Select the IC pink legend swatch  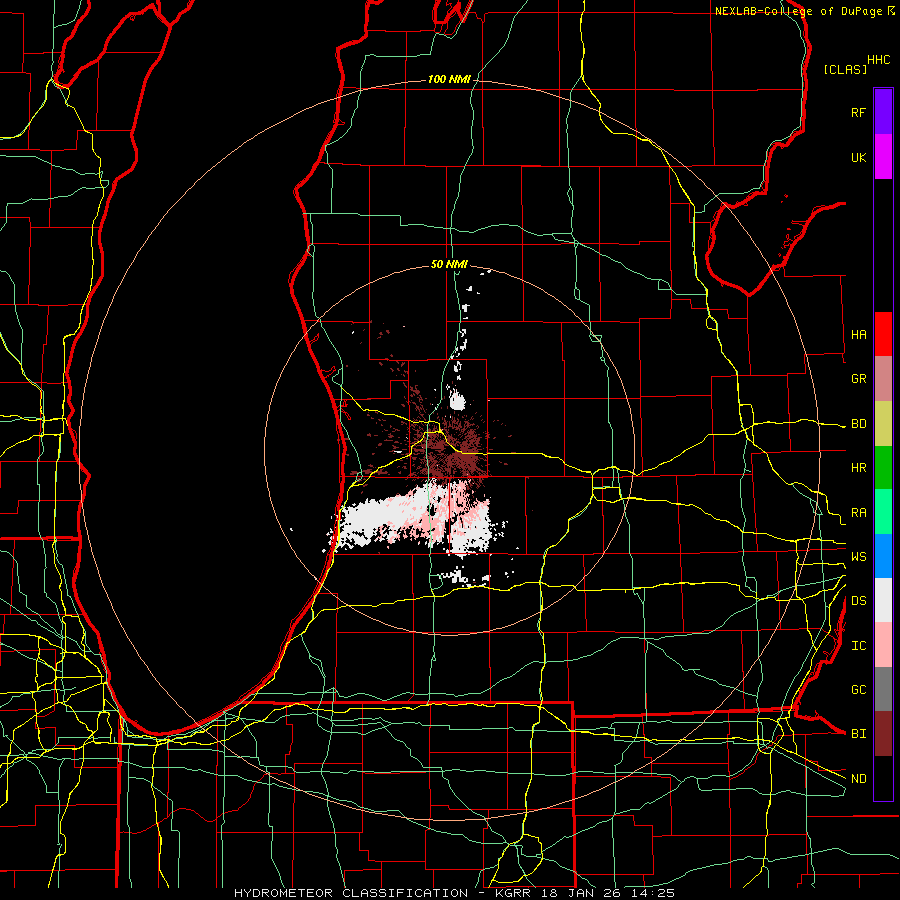(883, 645)
